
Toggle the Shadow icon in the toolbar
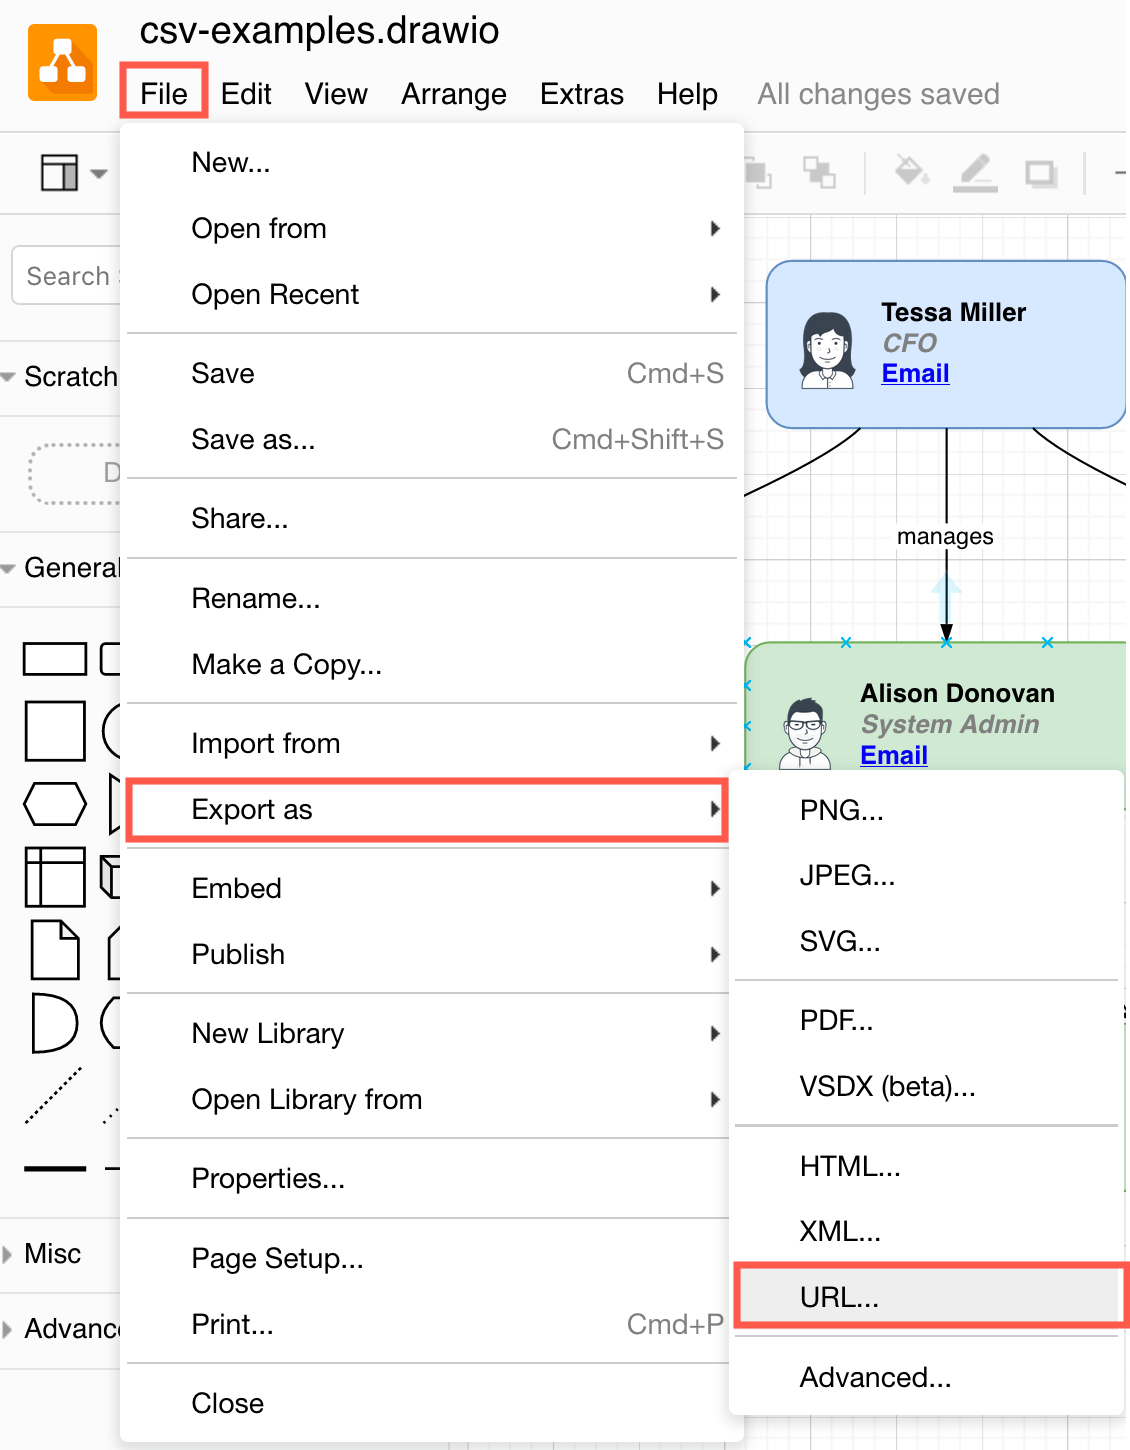tap(1041, 172)
